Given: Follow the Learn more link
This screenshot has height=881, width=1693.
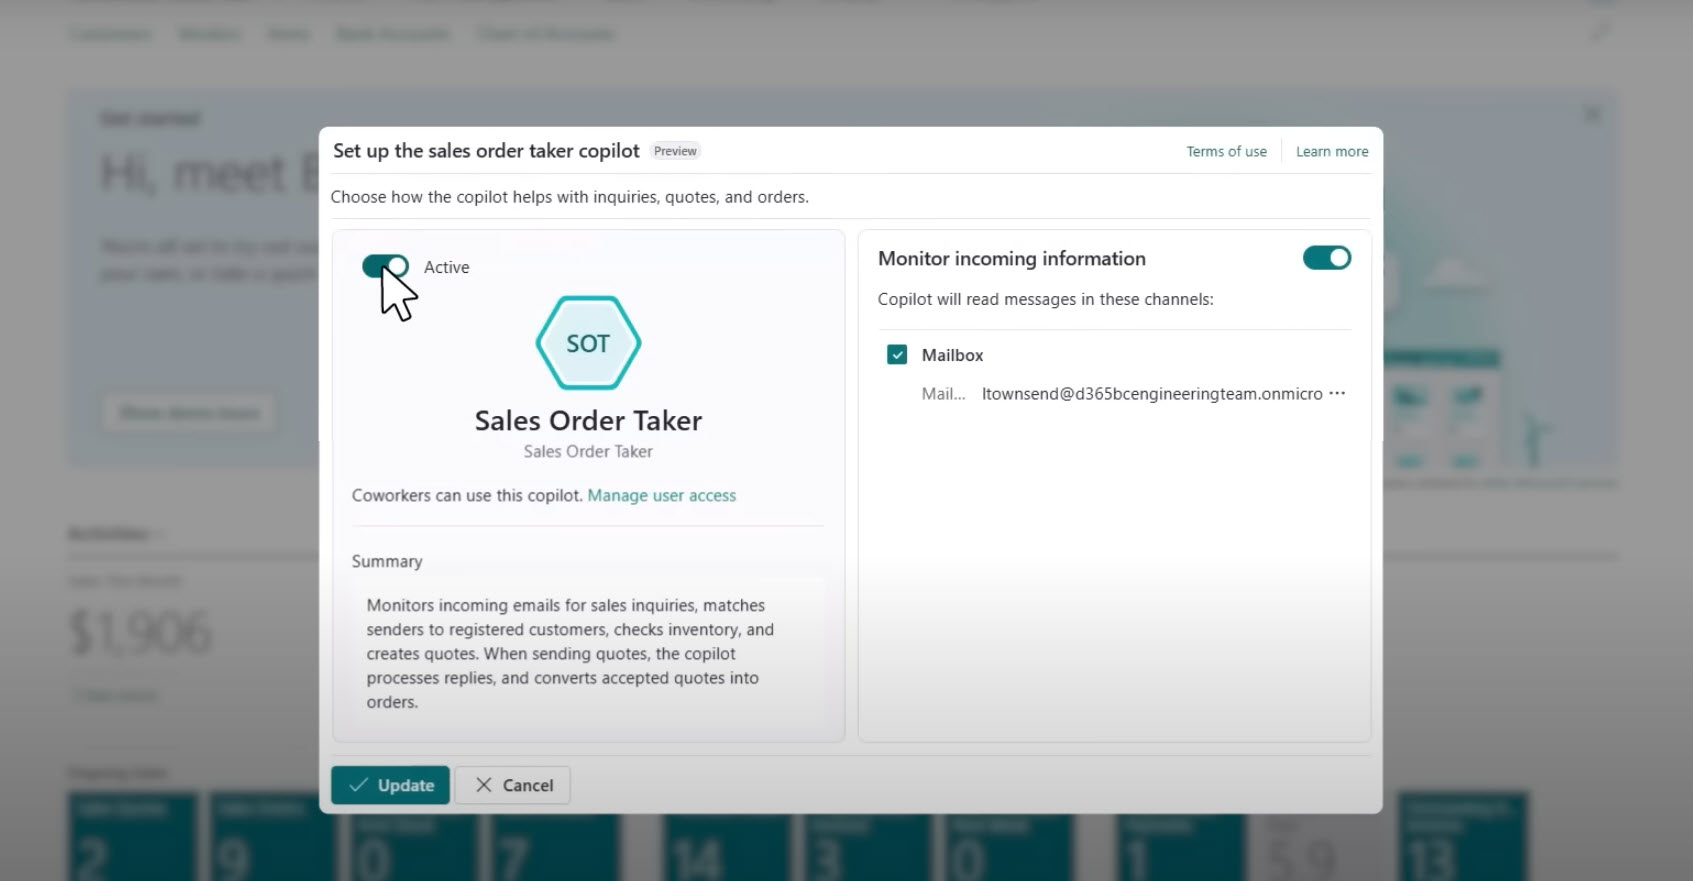Looking at the screenshot, I should (1332, 152).
